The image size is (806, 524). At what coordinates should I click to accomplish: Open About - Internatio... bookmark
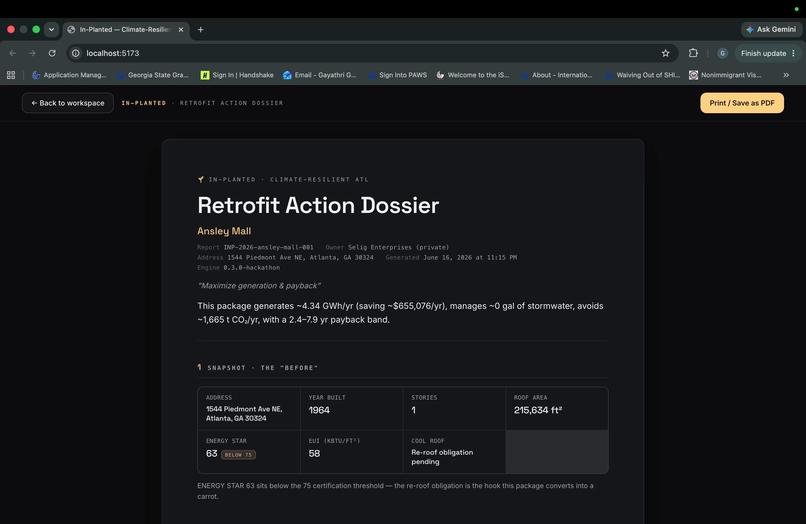pyautogui.click(x=557, y=75)
